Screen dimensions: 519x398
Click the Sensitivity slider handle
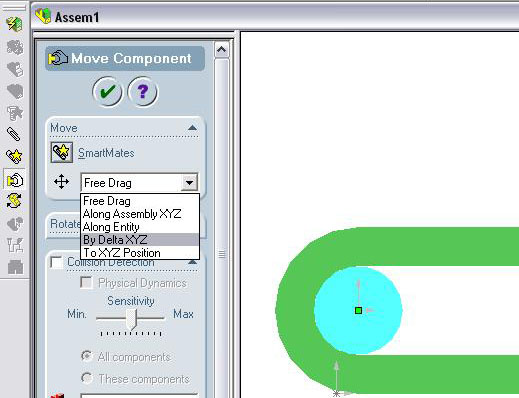pyautogui.click(x=131, y=319)
